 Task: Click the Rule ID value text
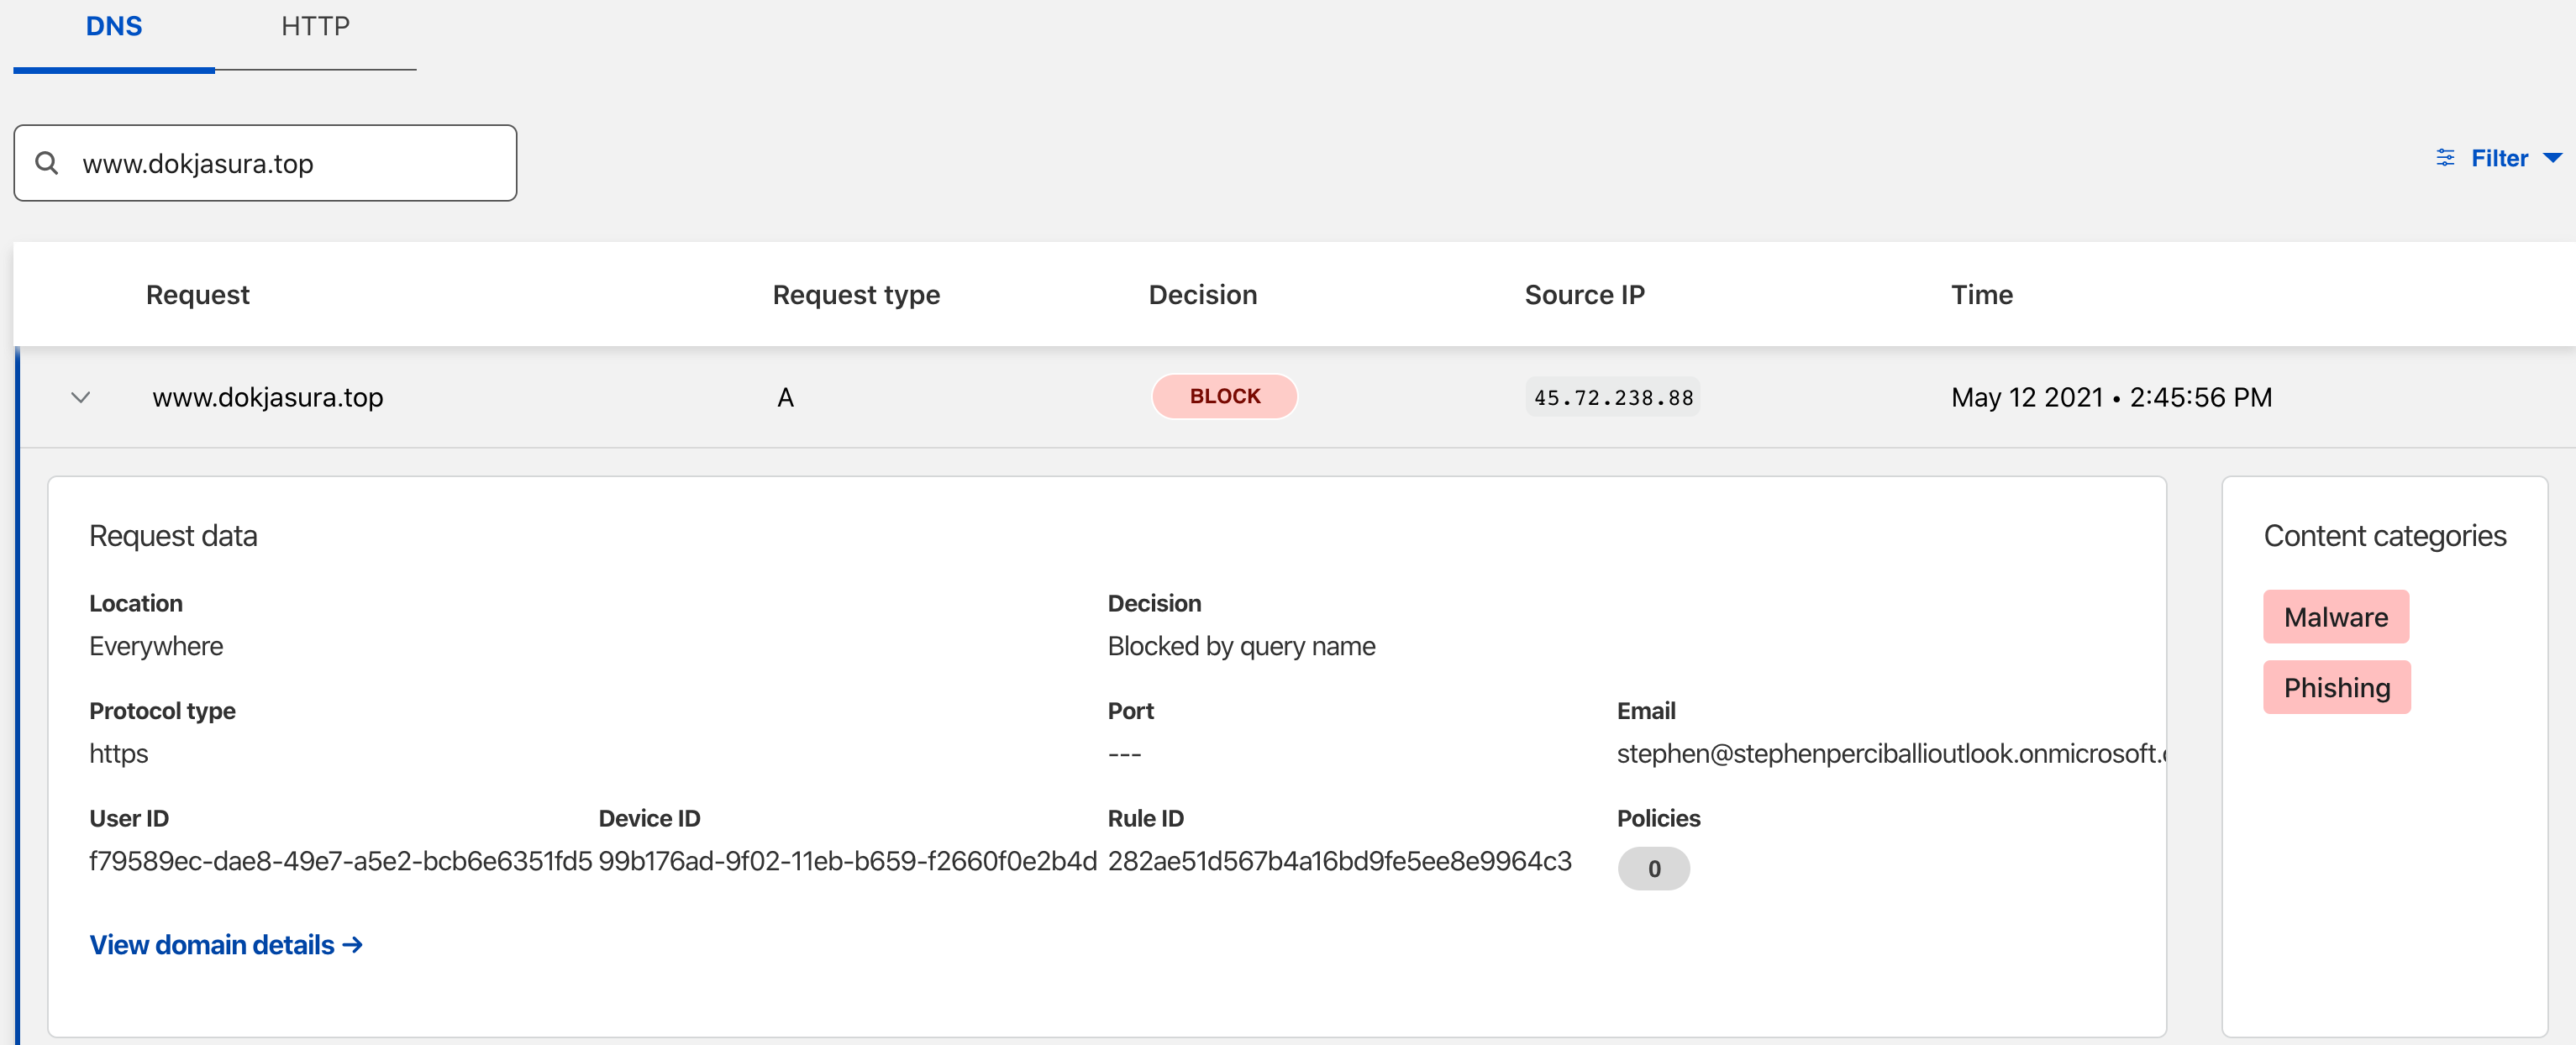pos(1339,861)
